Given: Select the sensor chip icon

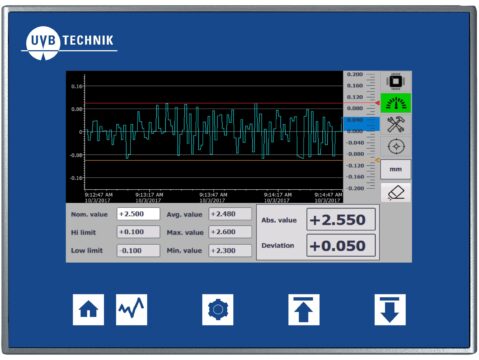Looking at the screenshot, I should click(x=396, y=82).
